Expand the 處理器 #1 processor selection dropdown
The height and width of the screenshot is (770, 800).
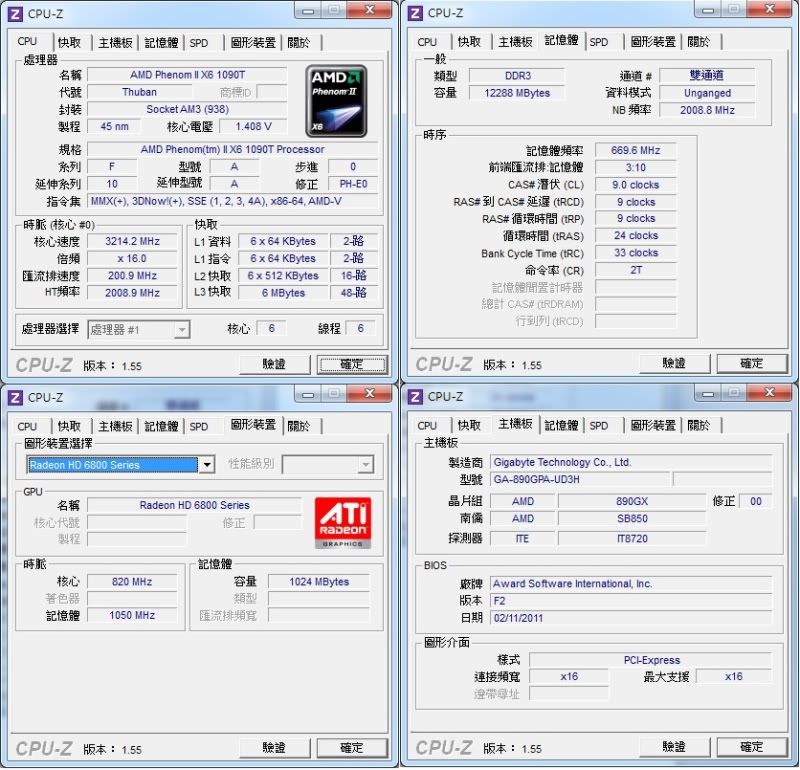coord(181,330)
